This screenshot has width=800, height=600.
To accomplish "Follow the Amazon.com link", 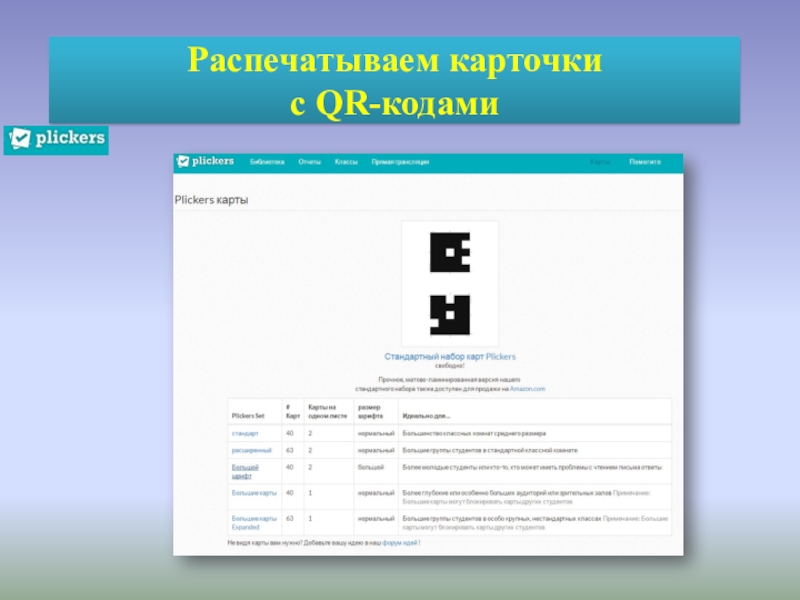I will click(x=528, y=389).
